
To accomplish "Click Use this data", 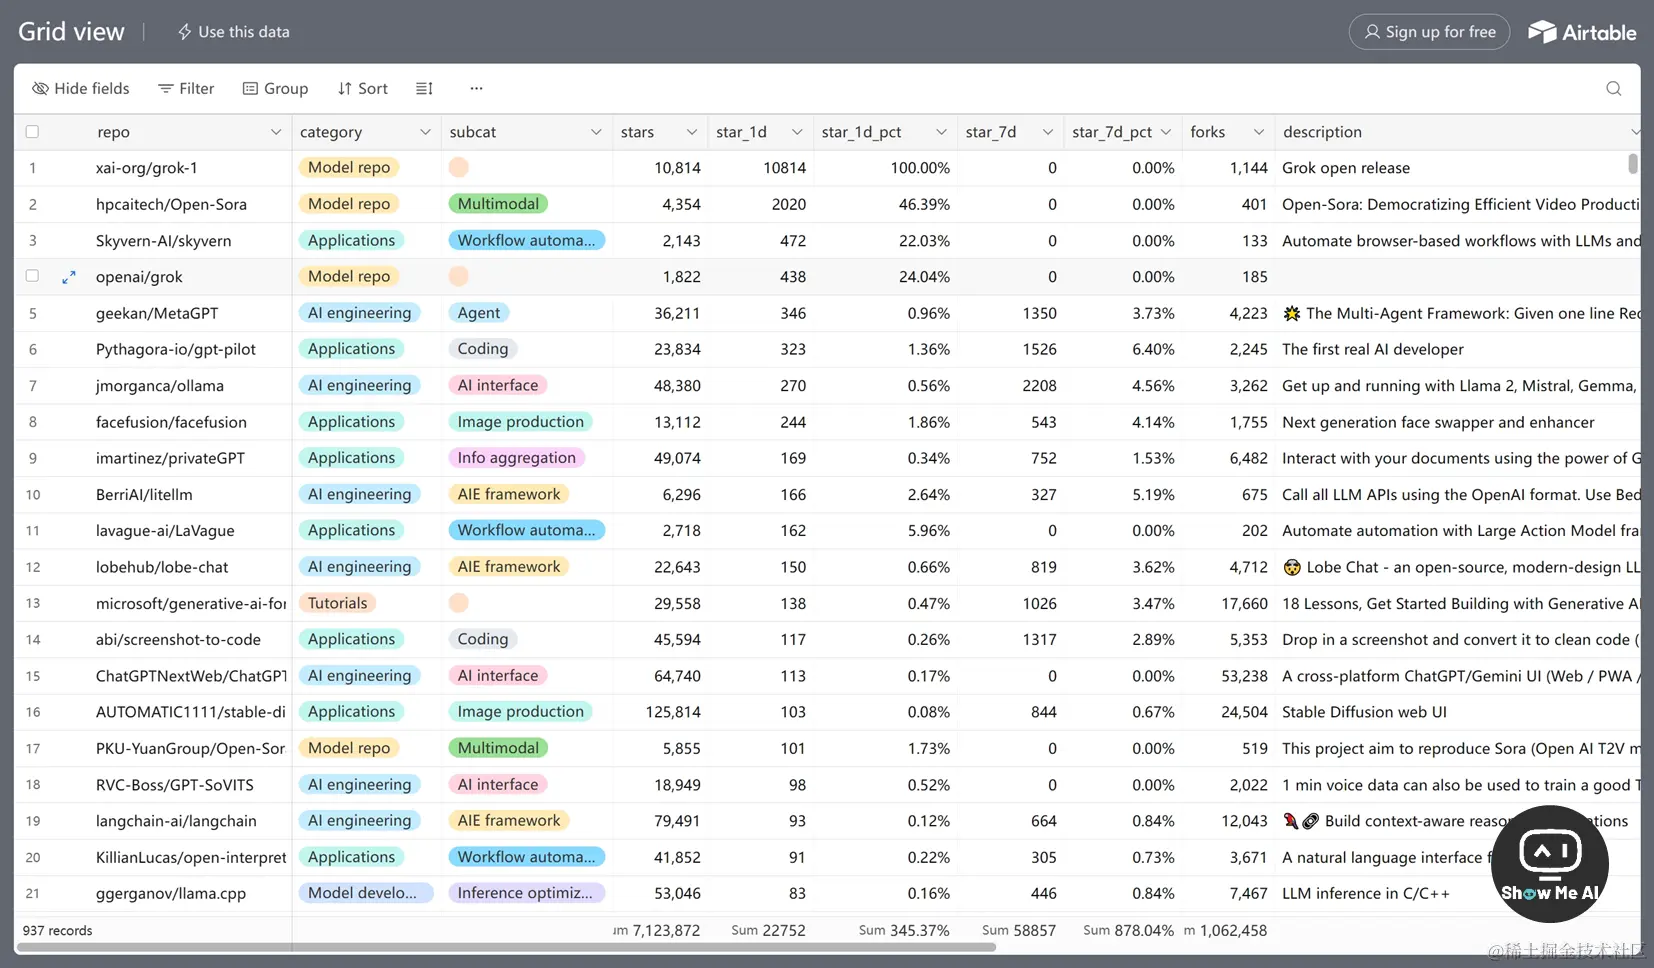I will (233, 32).
